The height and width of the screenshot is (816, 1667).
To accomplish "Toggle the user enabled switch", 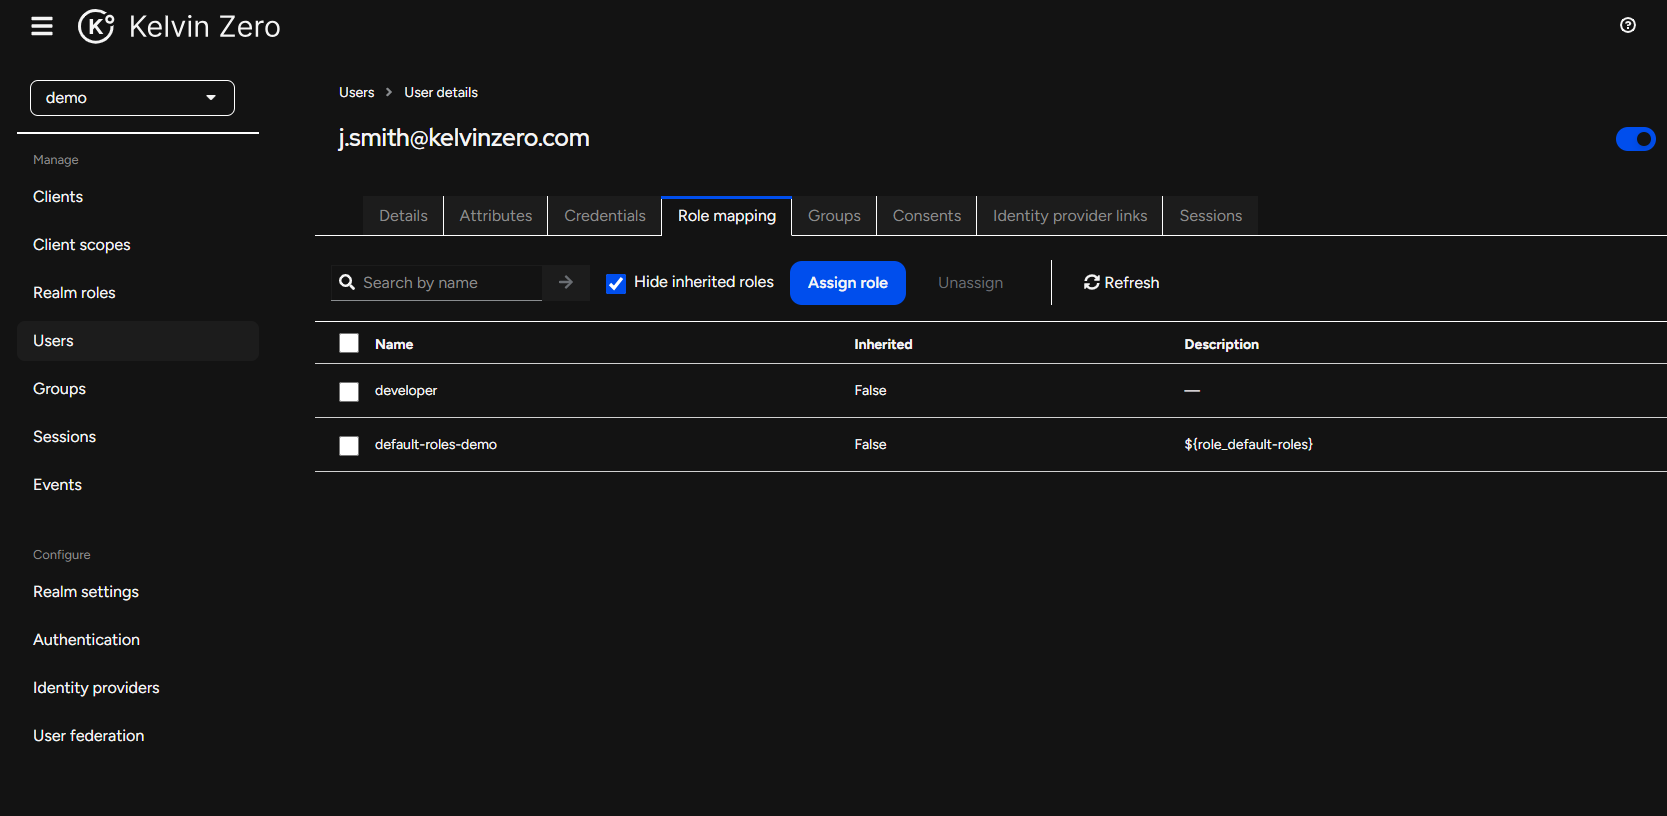I will pos(1635,139).
